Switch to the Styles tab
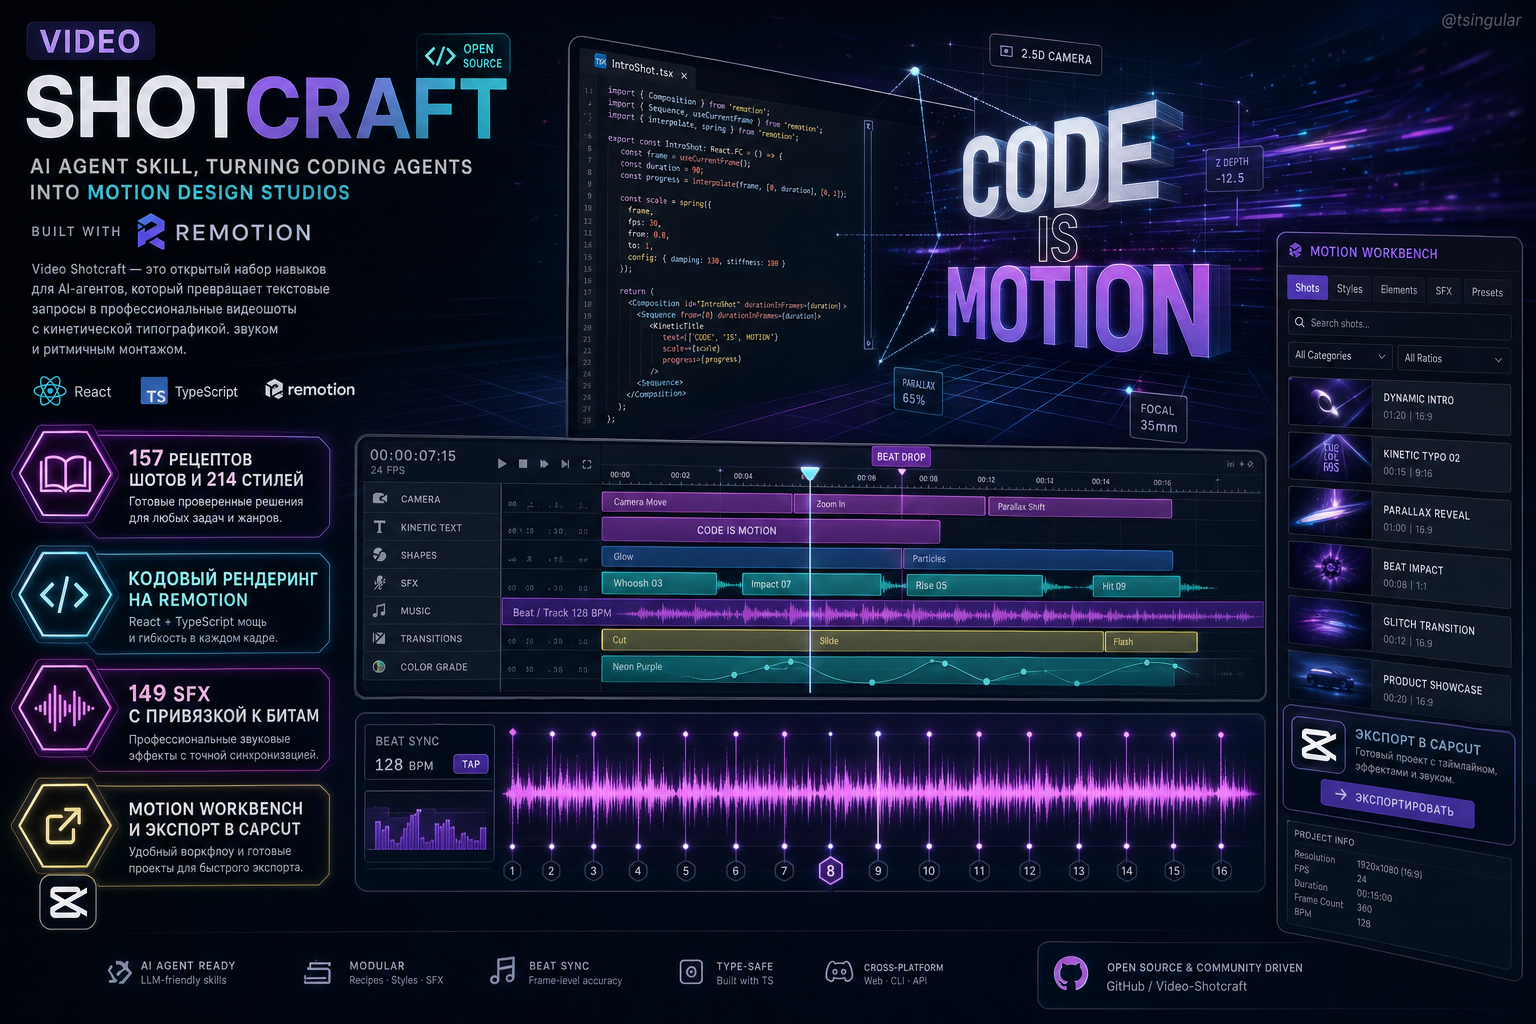This screenshot has height=1024, width=1536. (x=1349, y=289)
